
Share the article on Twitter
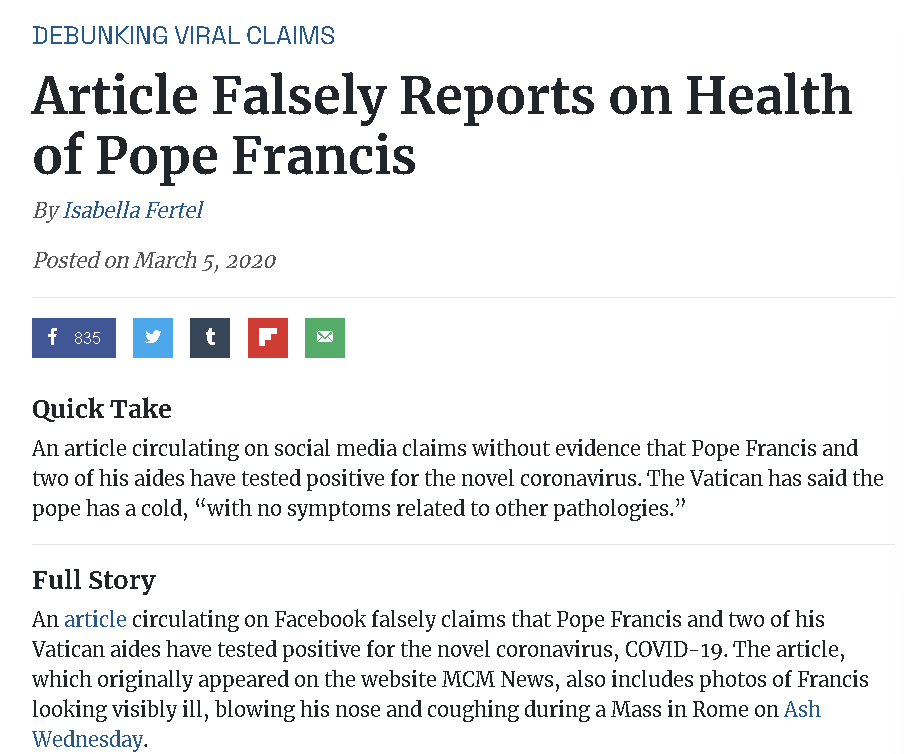click(x=153, y=338)
